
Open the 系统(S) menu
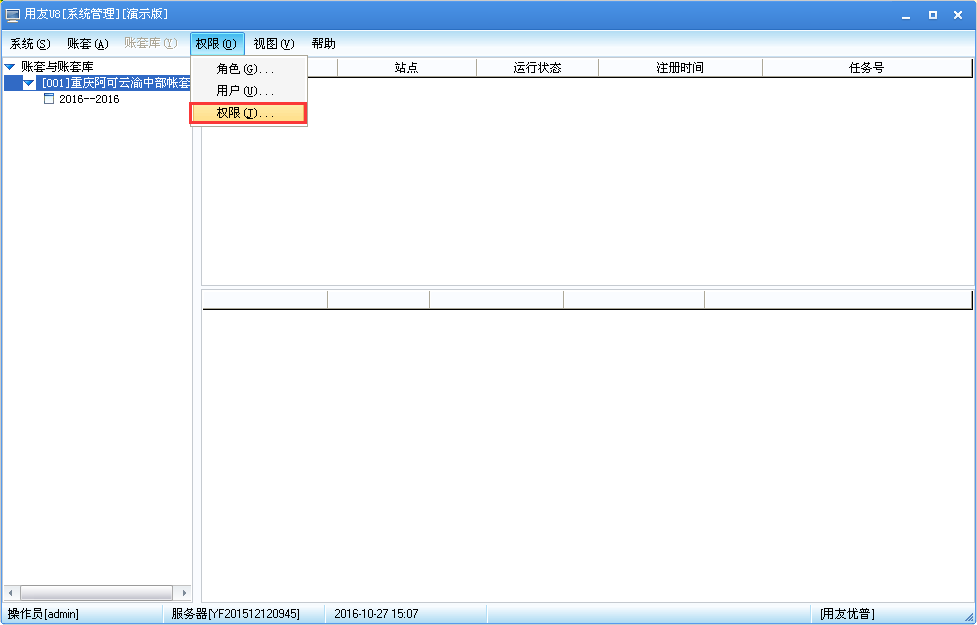[x=26, y=44]
